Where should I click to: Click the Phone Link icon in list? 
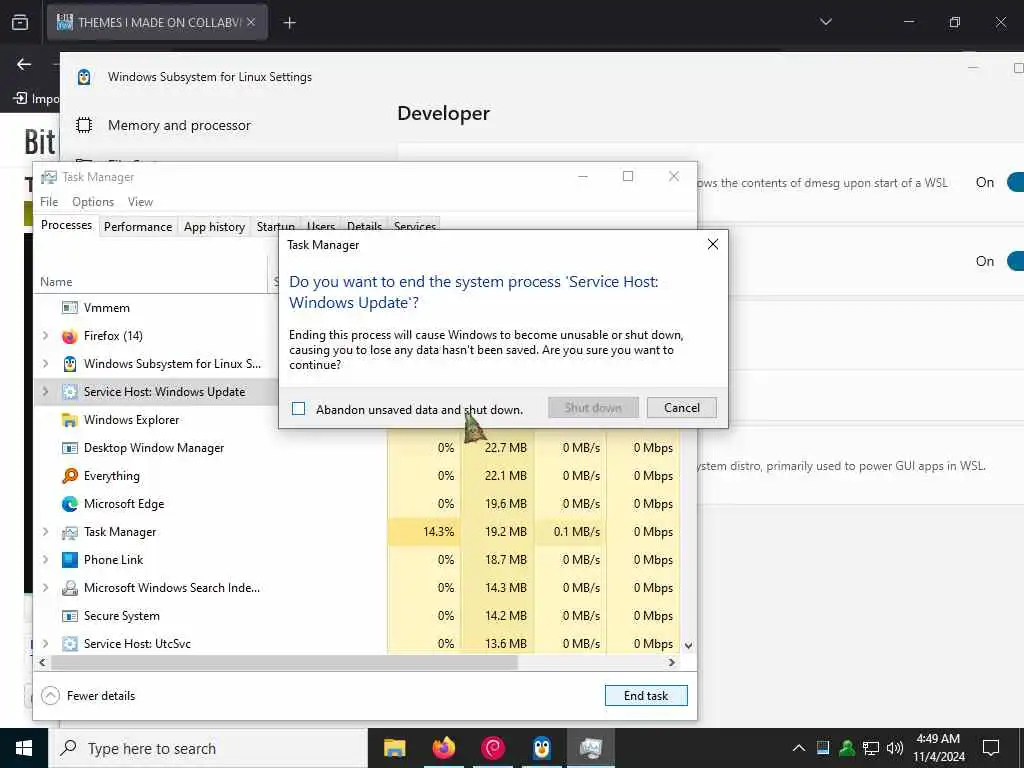(69, 560)
